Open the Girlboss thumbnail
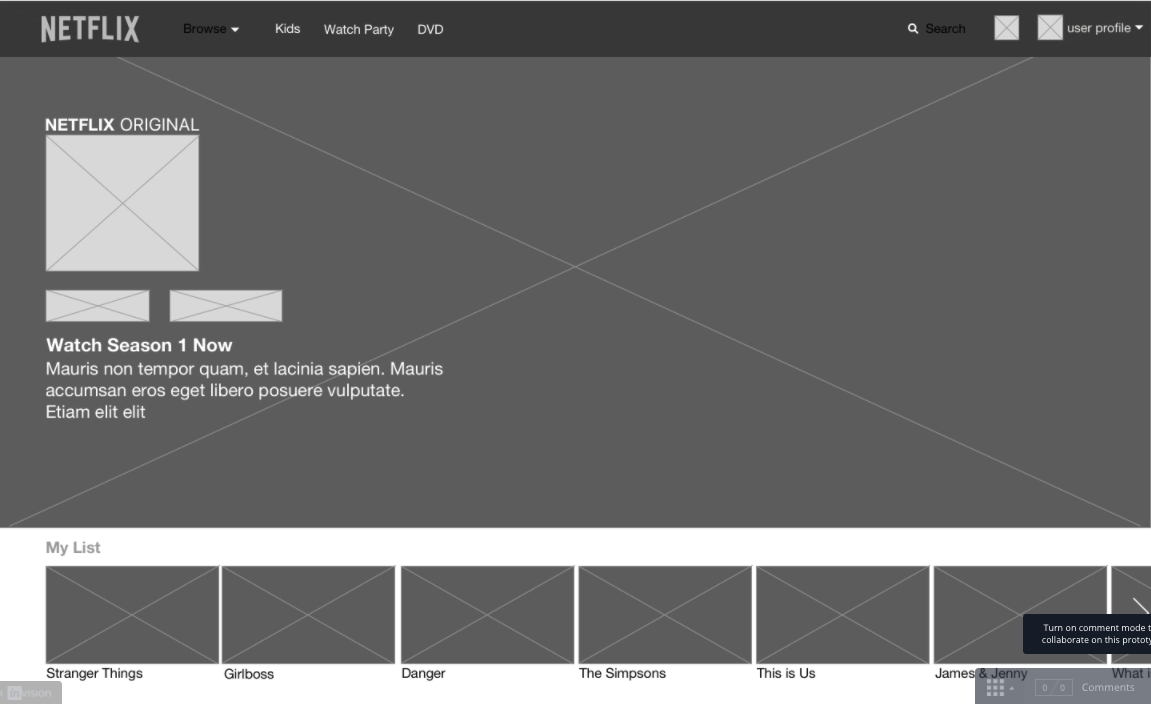 coord(308,614)
